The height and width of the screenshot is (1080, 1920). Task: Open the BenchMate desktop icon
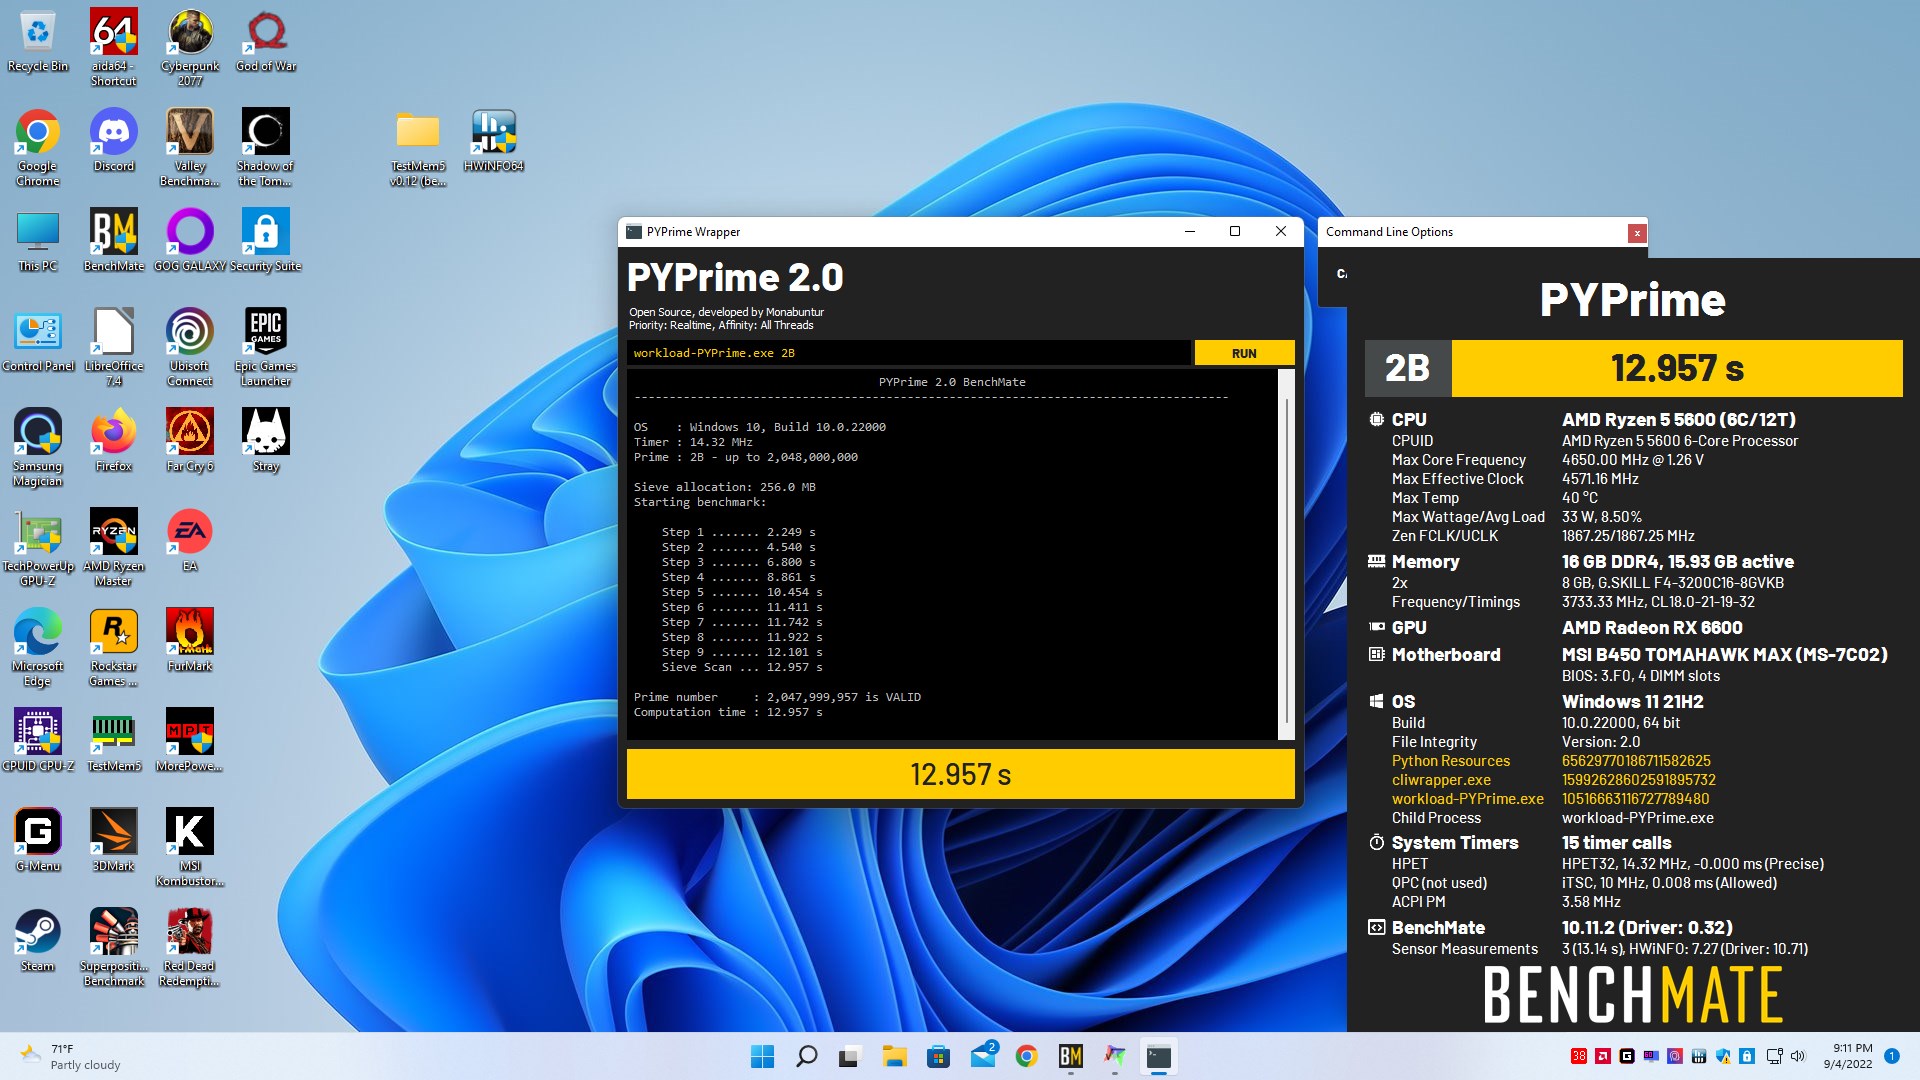[x=114, y=241]
